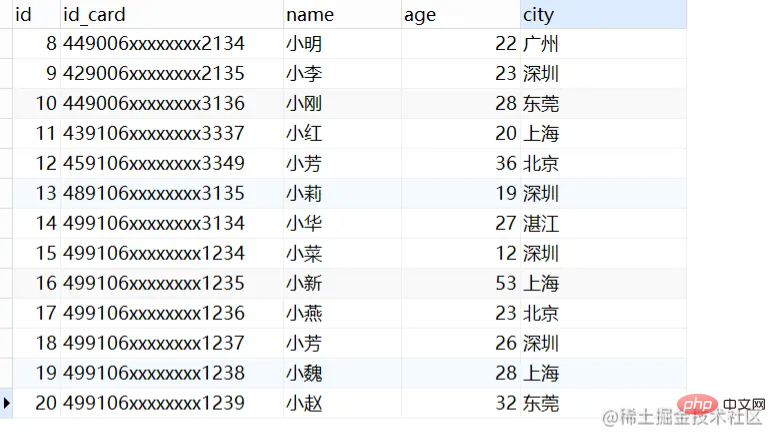
Task: Select id_card cell 429006xxxxxxxx2135
Action: click(172, 74)
